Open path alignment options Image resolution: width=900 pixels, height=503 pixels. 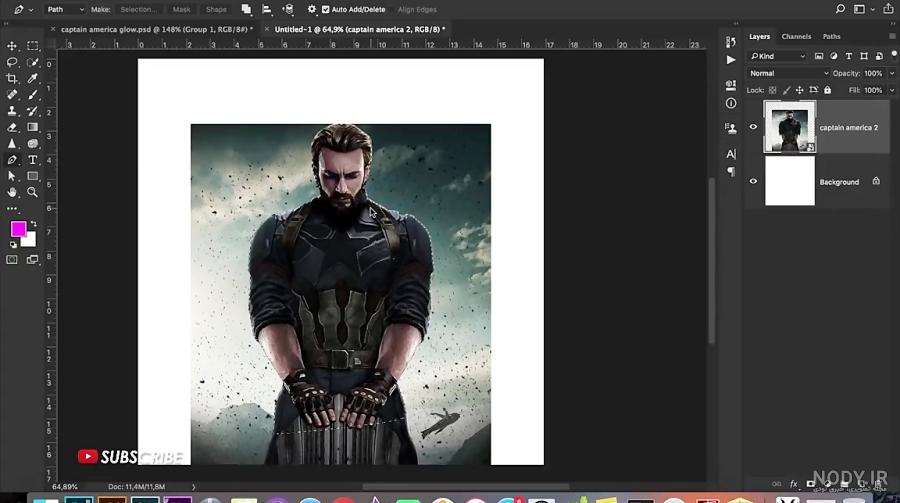pos(267,9)
